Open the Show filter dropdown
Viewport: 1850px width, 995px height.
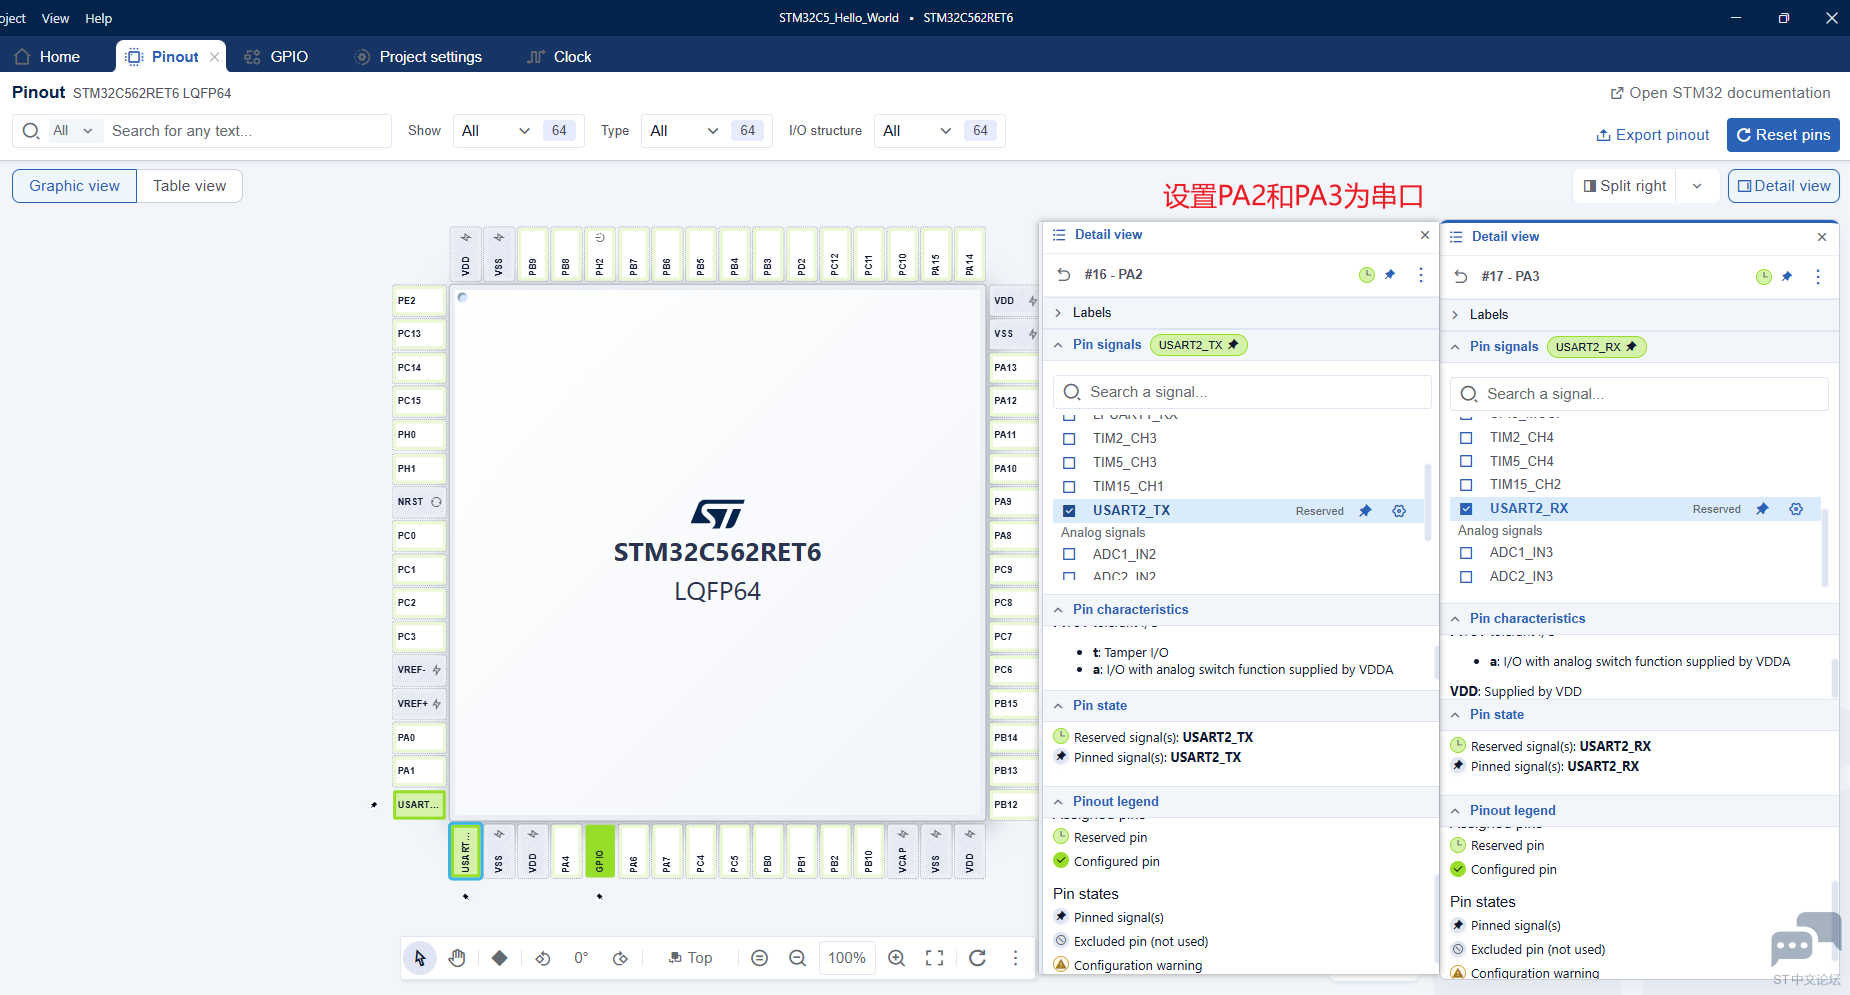[x=518, y=131]
